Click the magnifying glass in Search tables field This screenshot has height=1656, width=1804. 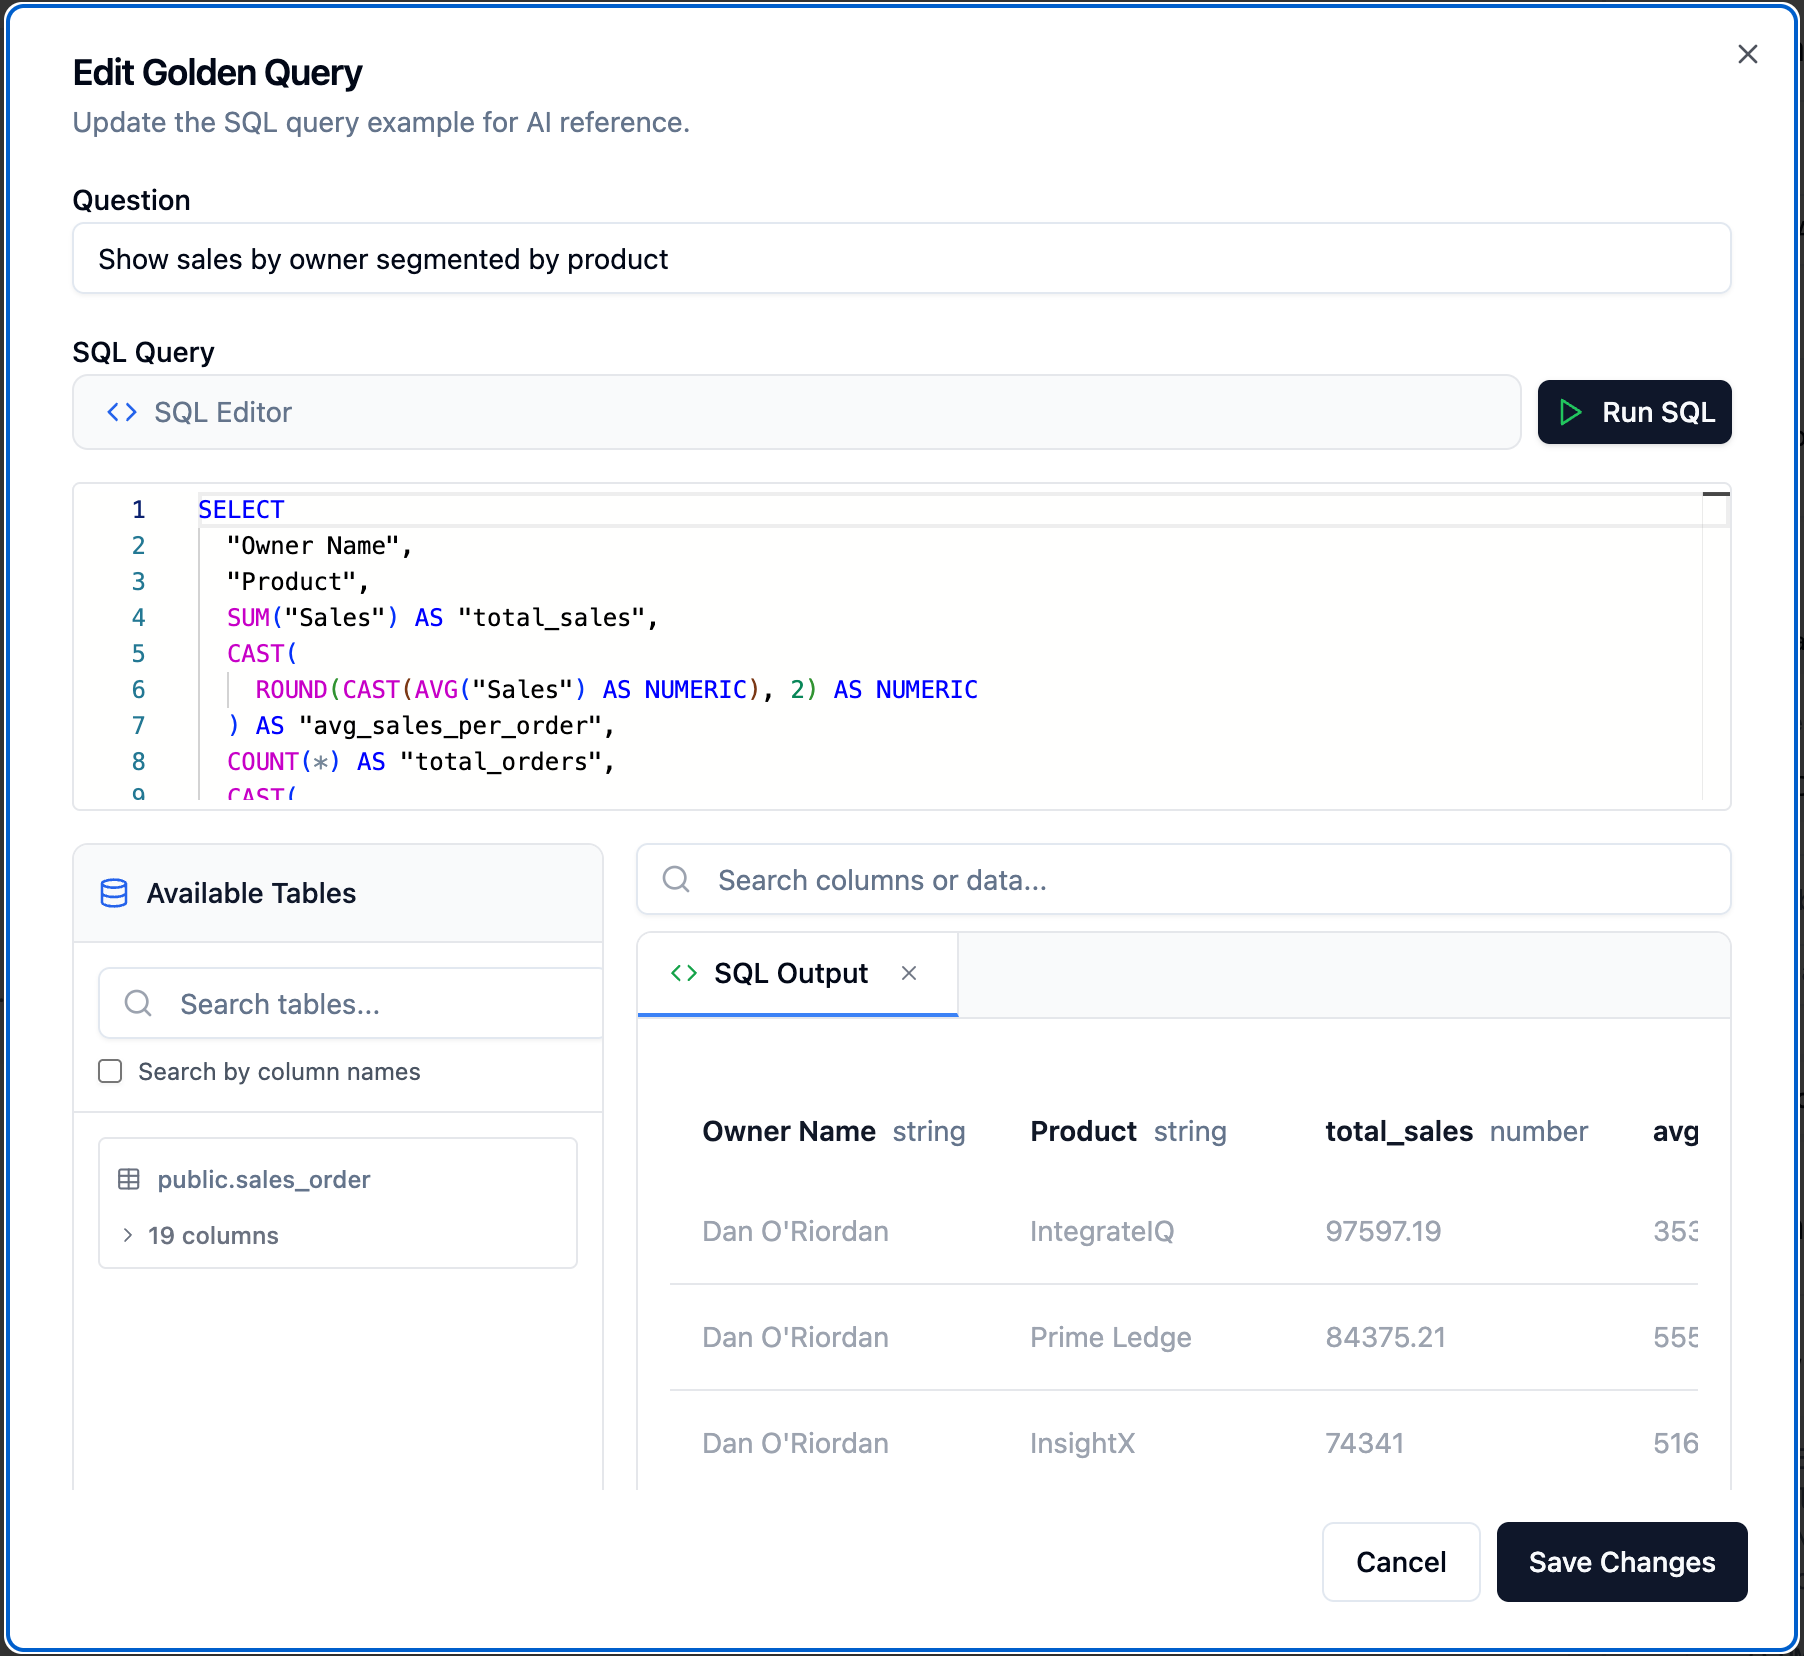(137, 1003)
